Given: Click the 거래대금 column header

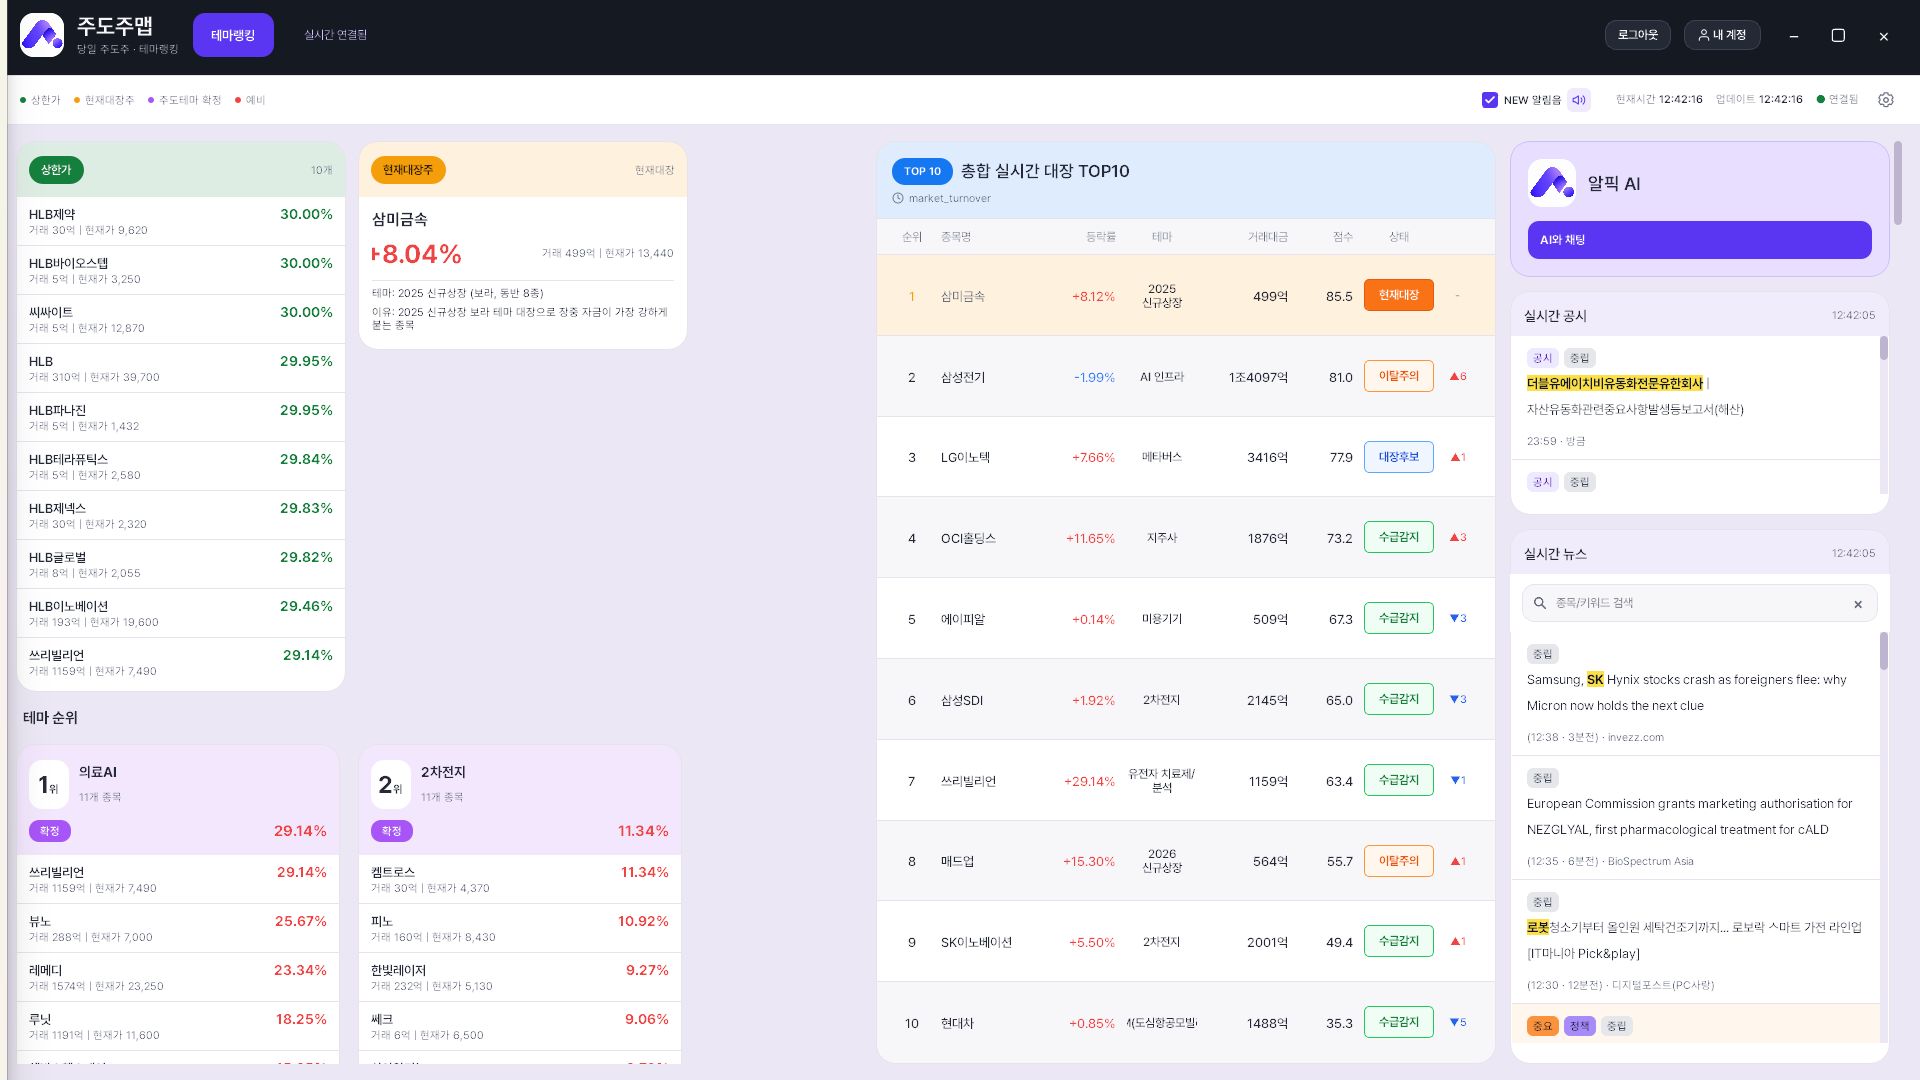Looking at the screenshot, I should coord(1267,237).
